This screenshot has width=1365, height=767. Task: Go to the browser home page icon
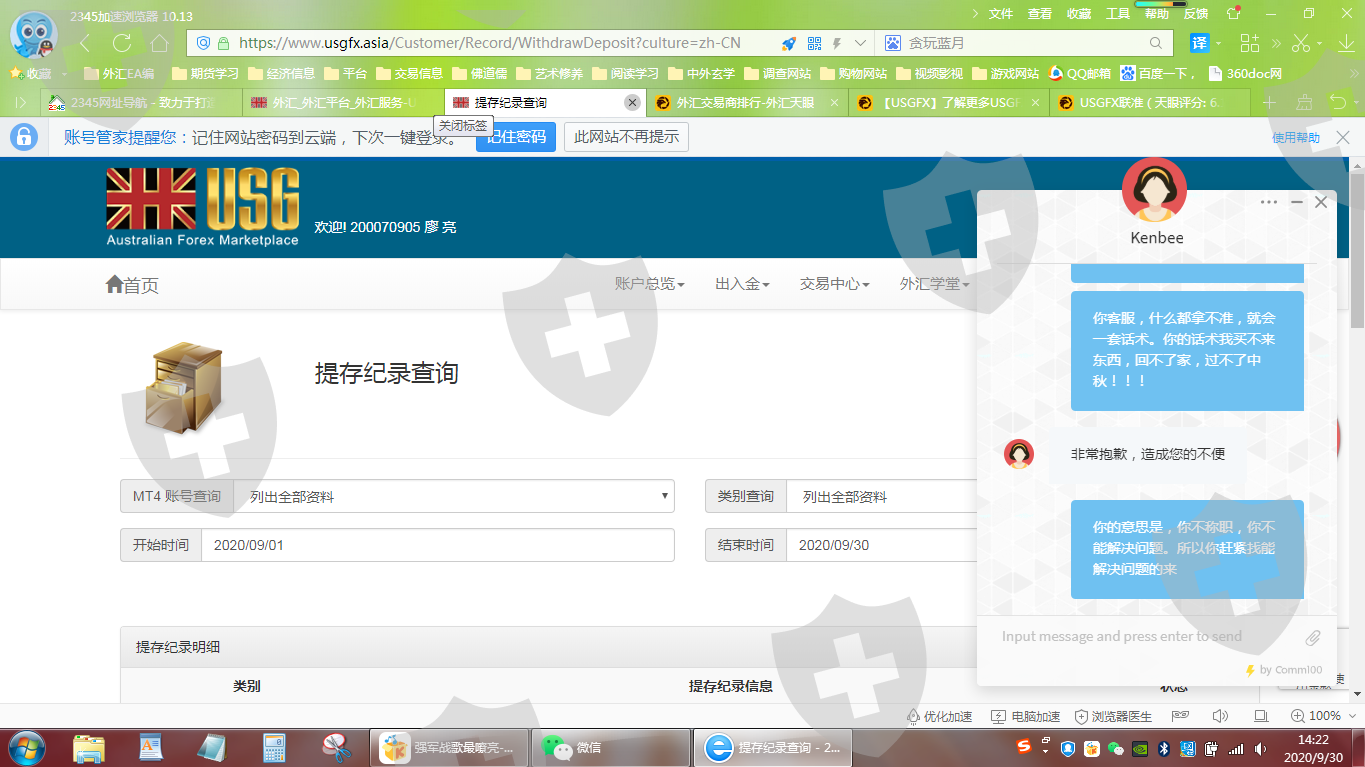coord(160,43)
